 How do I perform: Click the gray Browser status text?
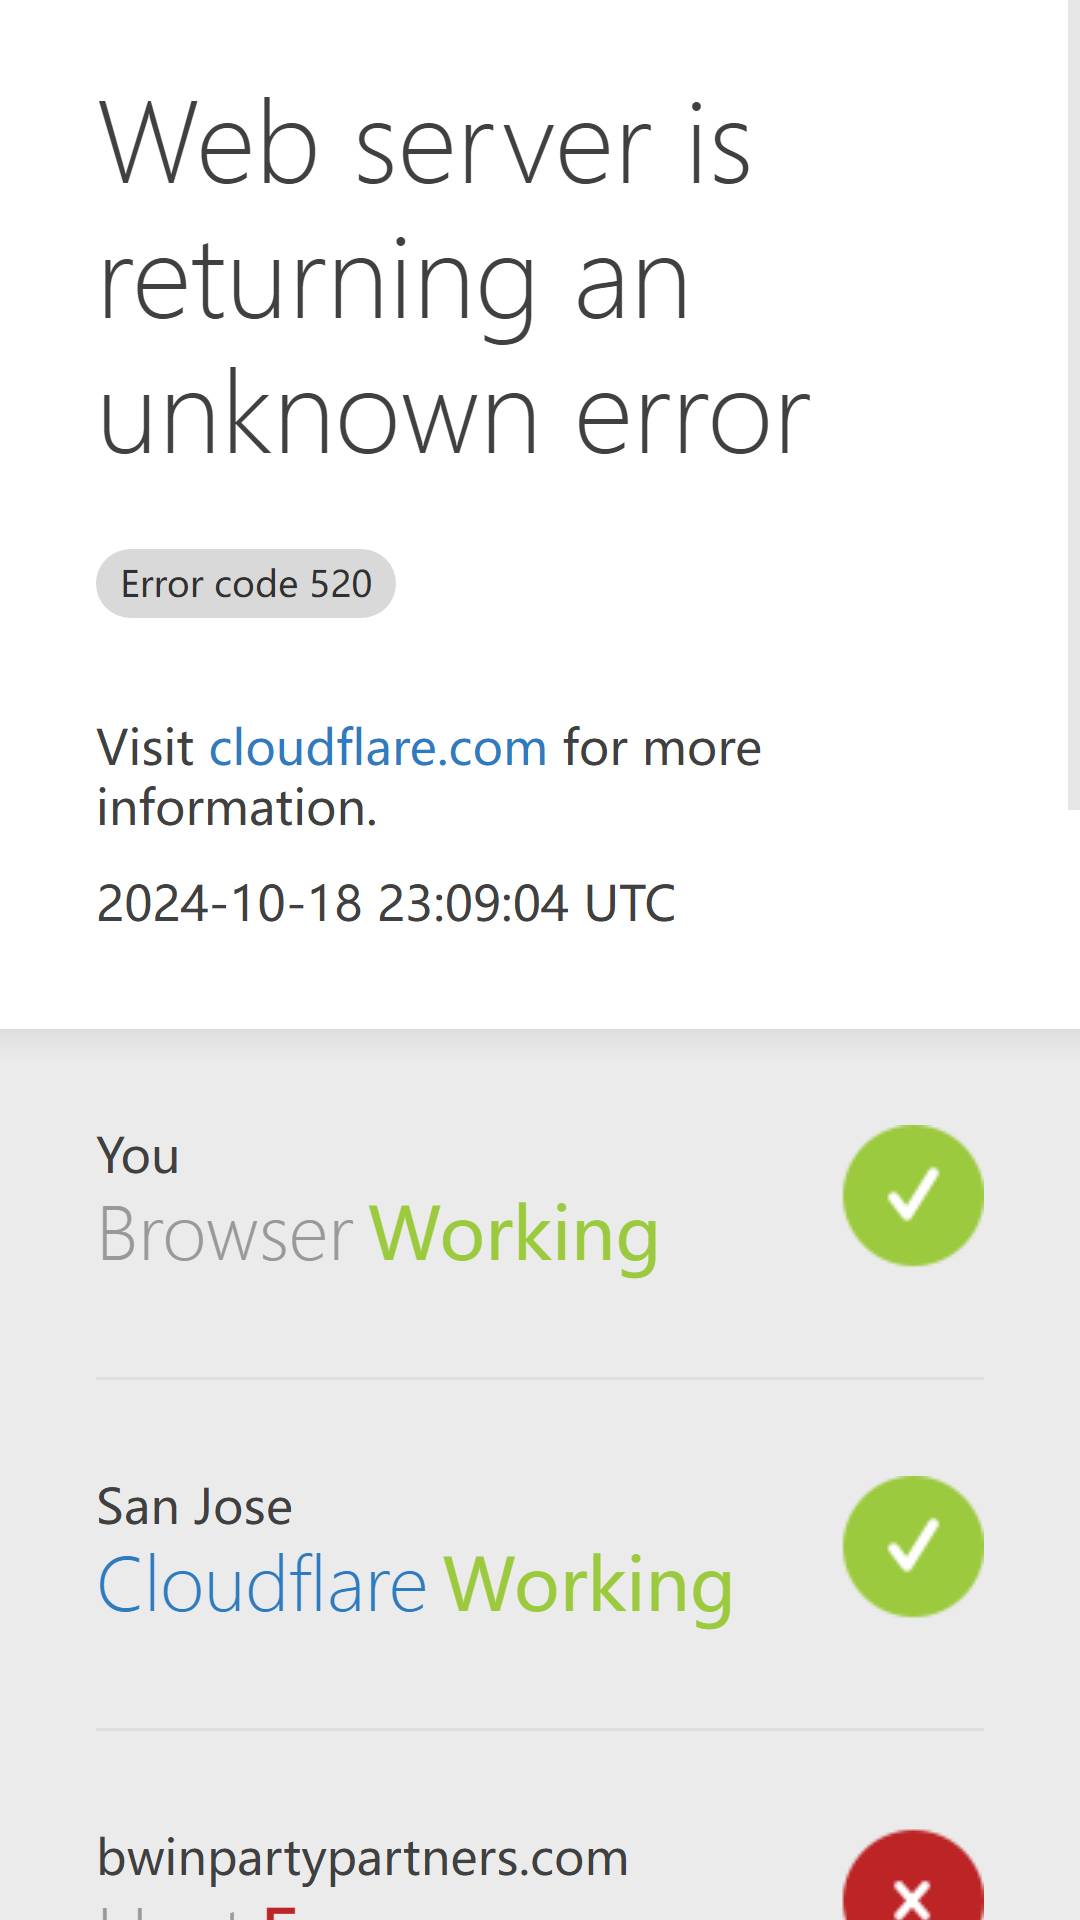point(225,1234)
